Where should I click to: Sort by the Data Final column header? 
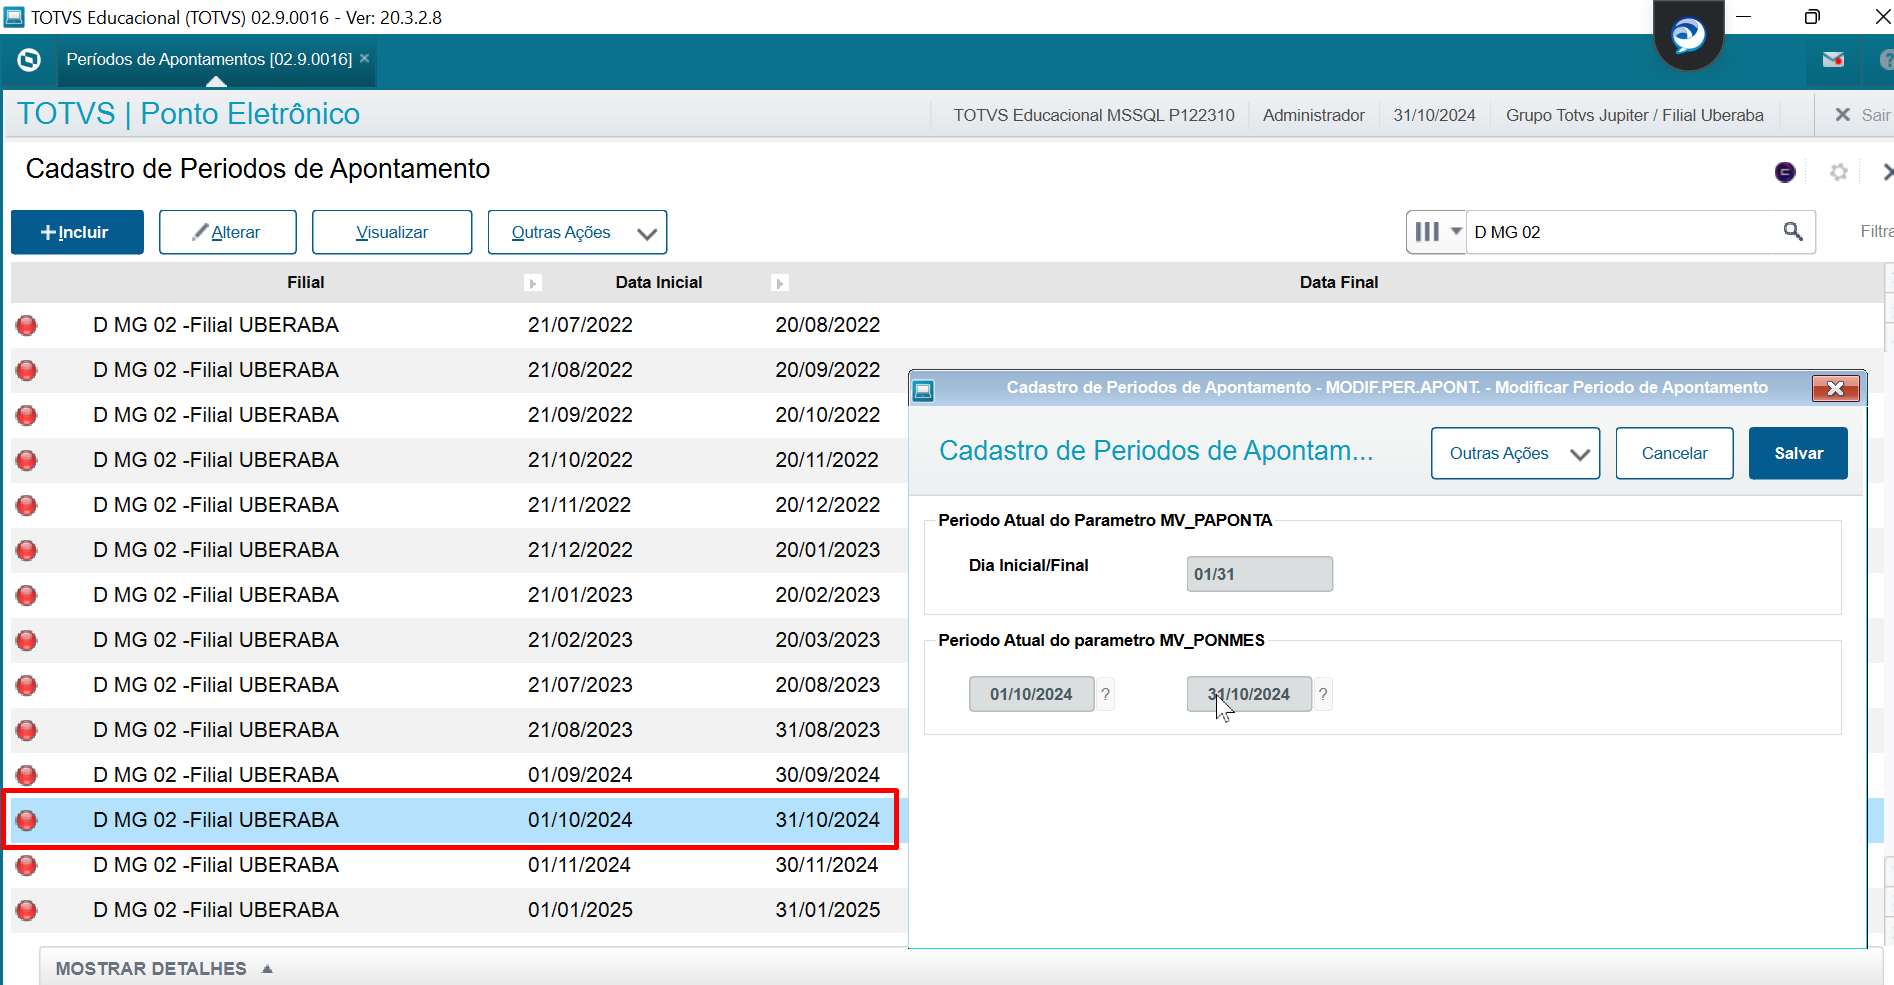click(1338, 282)
